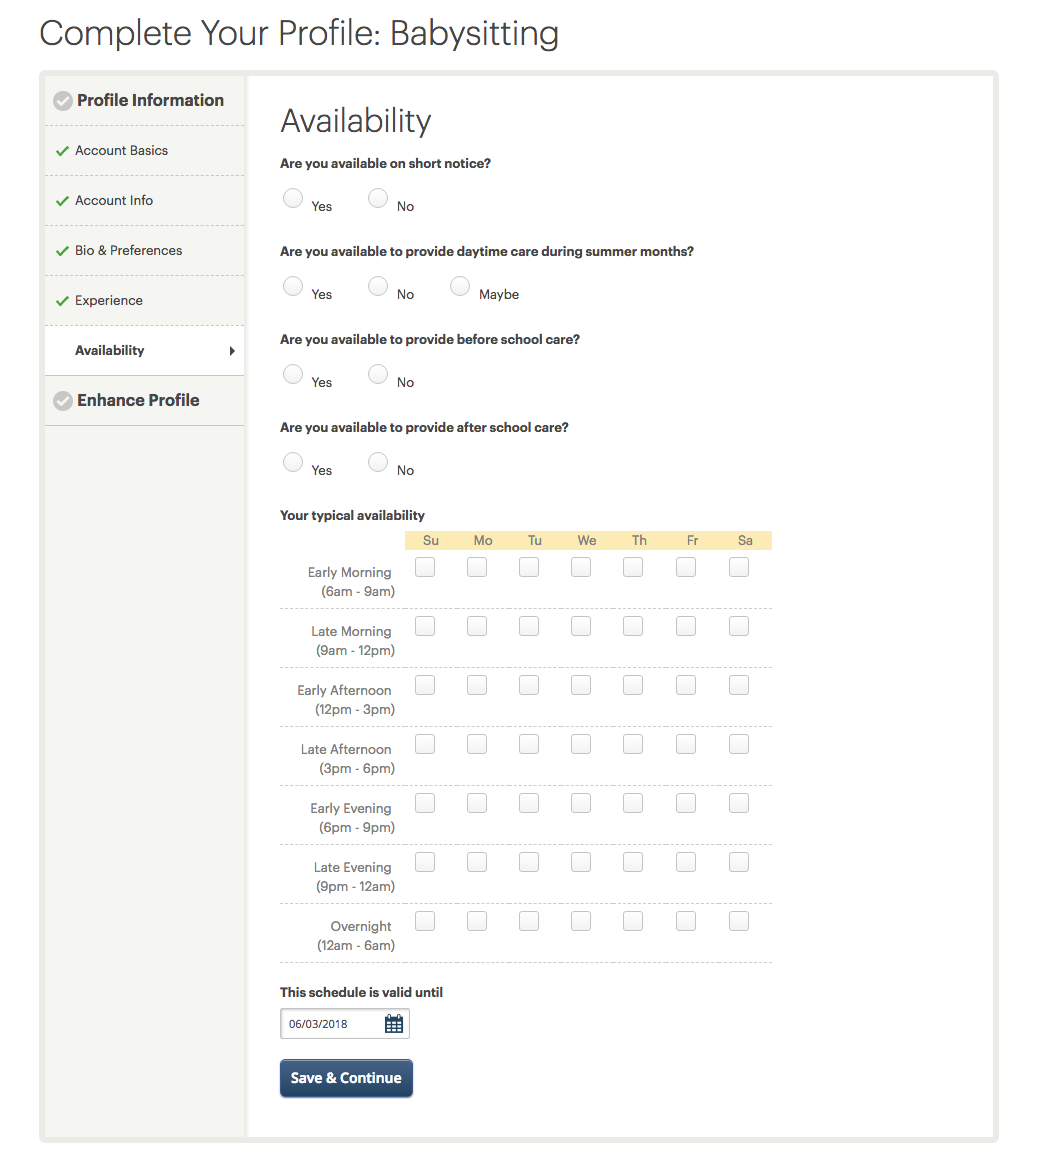
Task: Click the Profile Information checkmark icon
Action: tap(62, 101)
